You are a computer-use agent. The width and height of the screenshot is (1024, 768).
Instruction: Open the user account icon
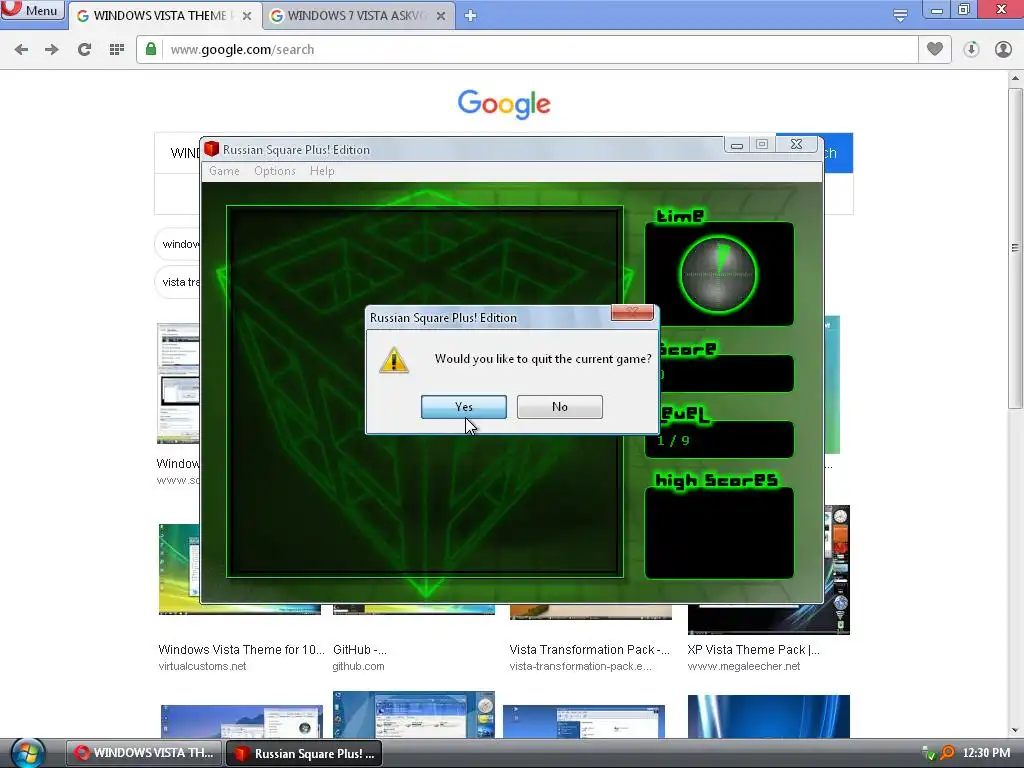[1003, 50]
